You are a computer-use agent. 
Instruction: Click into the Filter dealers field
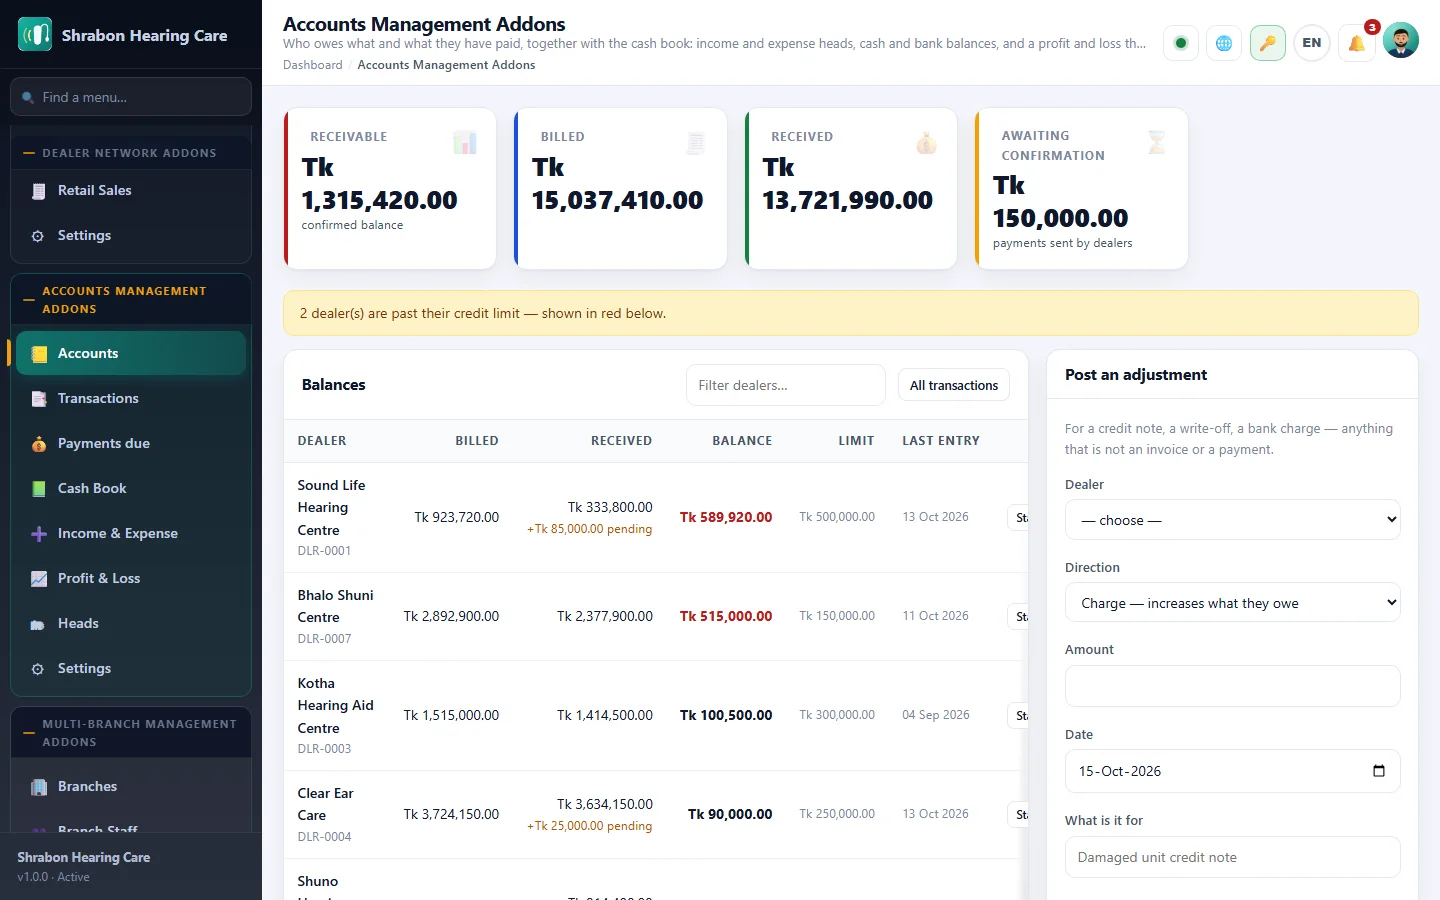pos(786,385)
